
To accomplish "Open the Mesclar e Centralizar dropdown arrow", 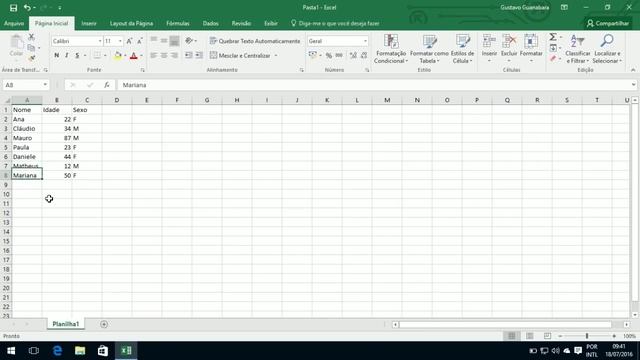I will tap(276, 56).
